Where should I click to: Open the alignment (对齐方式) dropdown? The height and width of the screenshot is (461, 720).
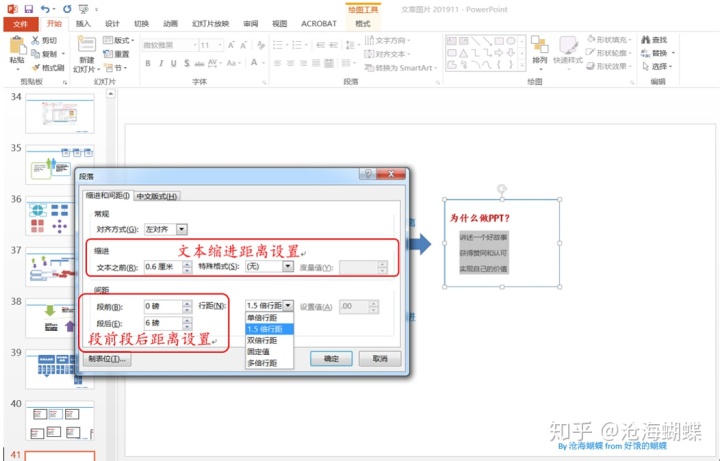[x=182, y=229]
